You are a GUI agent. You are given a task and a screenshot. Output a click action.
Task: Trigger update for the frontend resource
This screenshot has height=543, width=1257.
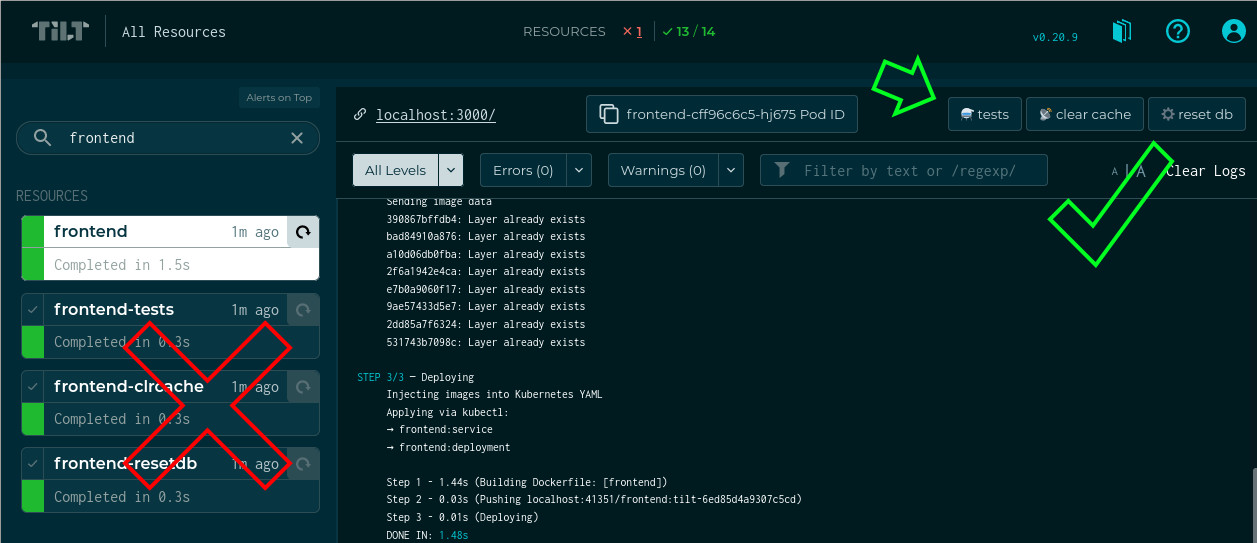[x=303, y=232]
